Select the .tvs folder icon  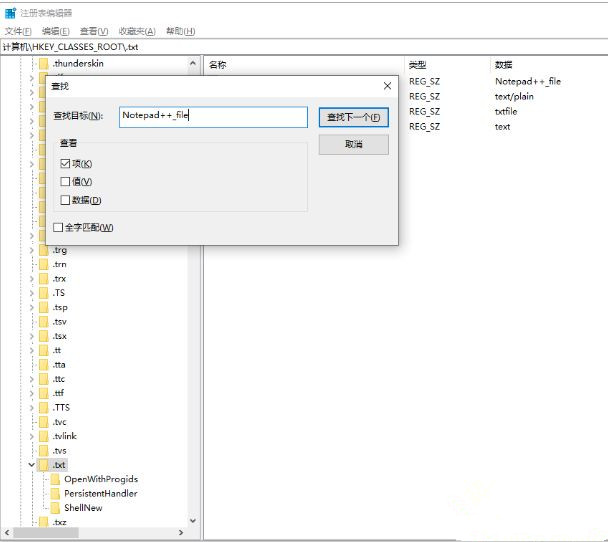[x=44, y=451]
